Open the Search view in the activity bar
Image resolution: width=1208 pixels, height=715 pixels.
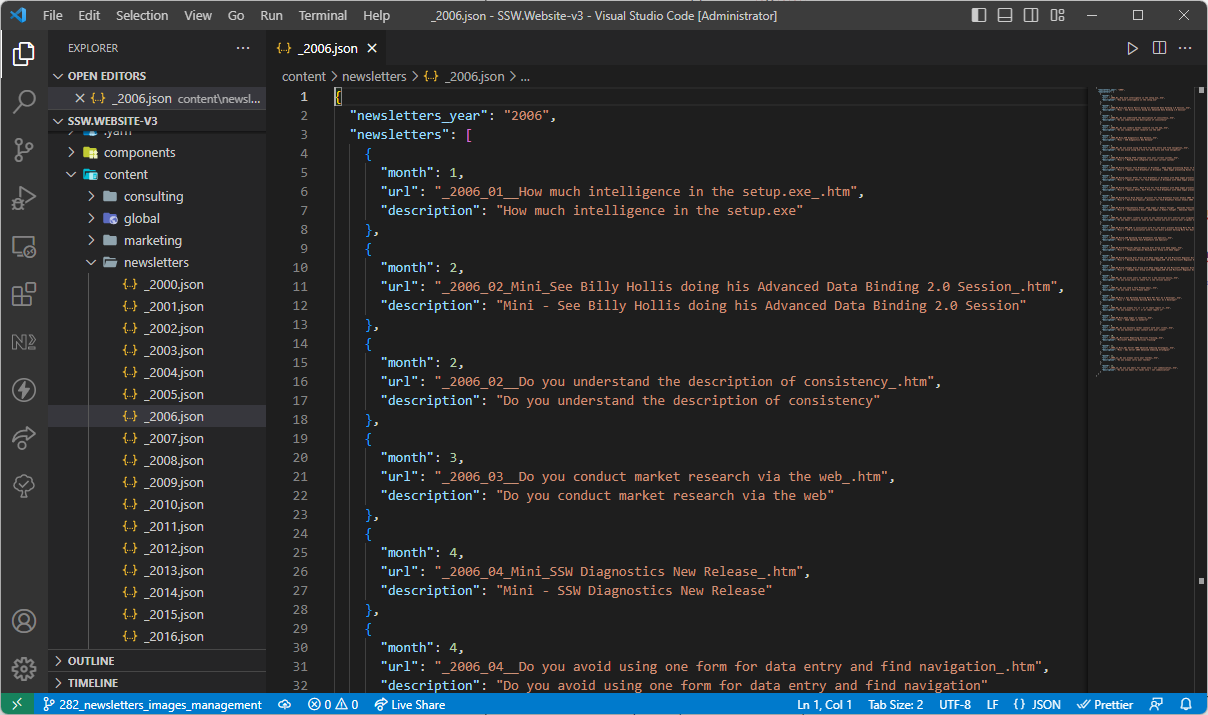24,102
